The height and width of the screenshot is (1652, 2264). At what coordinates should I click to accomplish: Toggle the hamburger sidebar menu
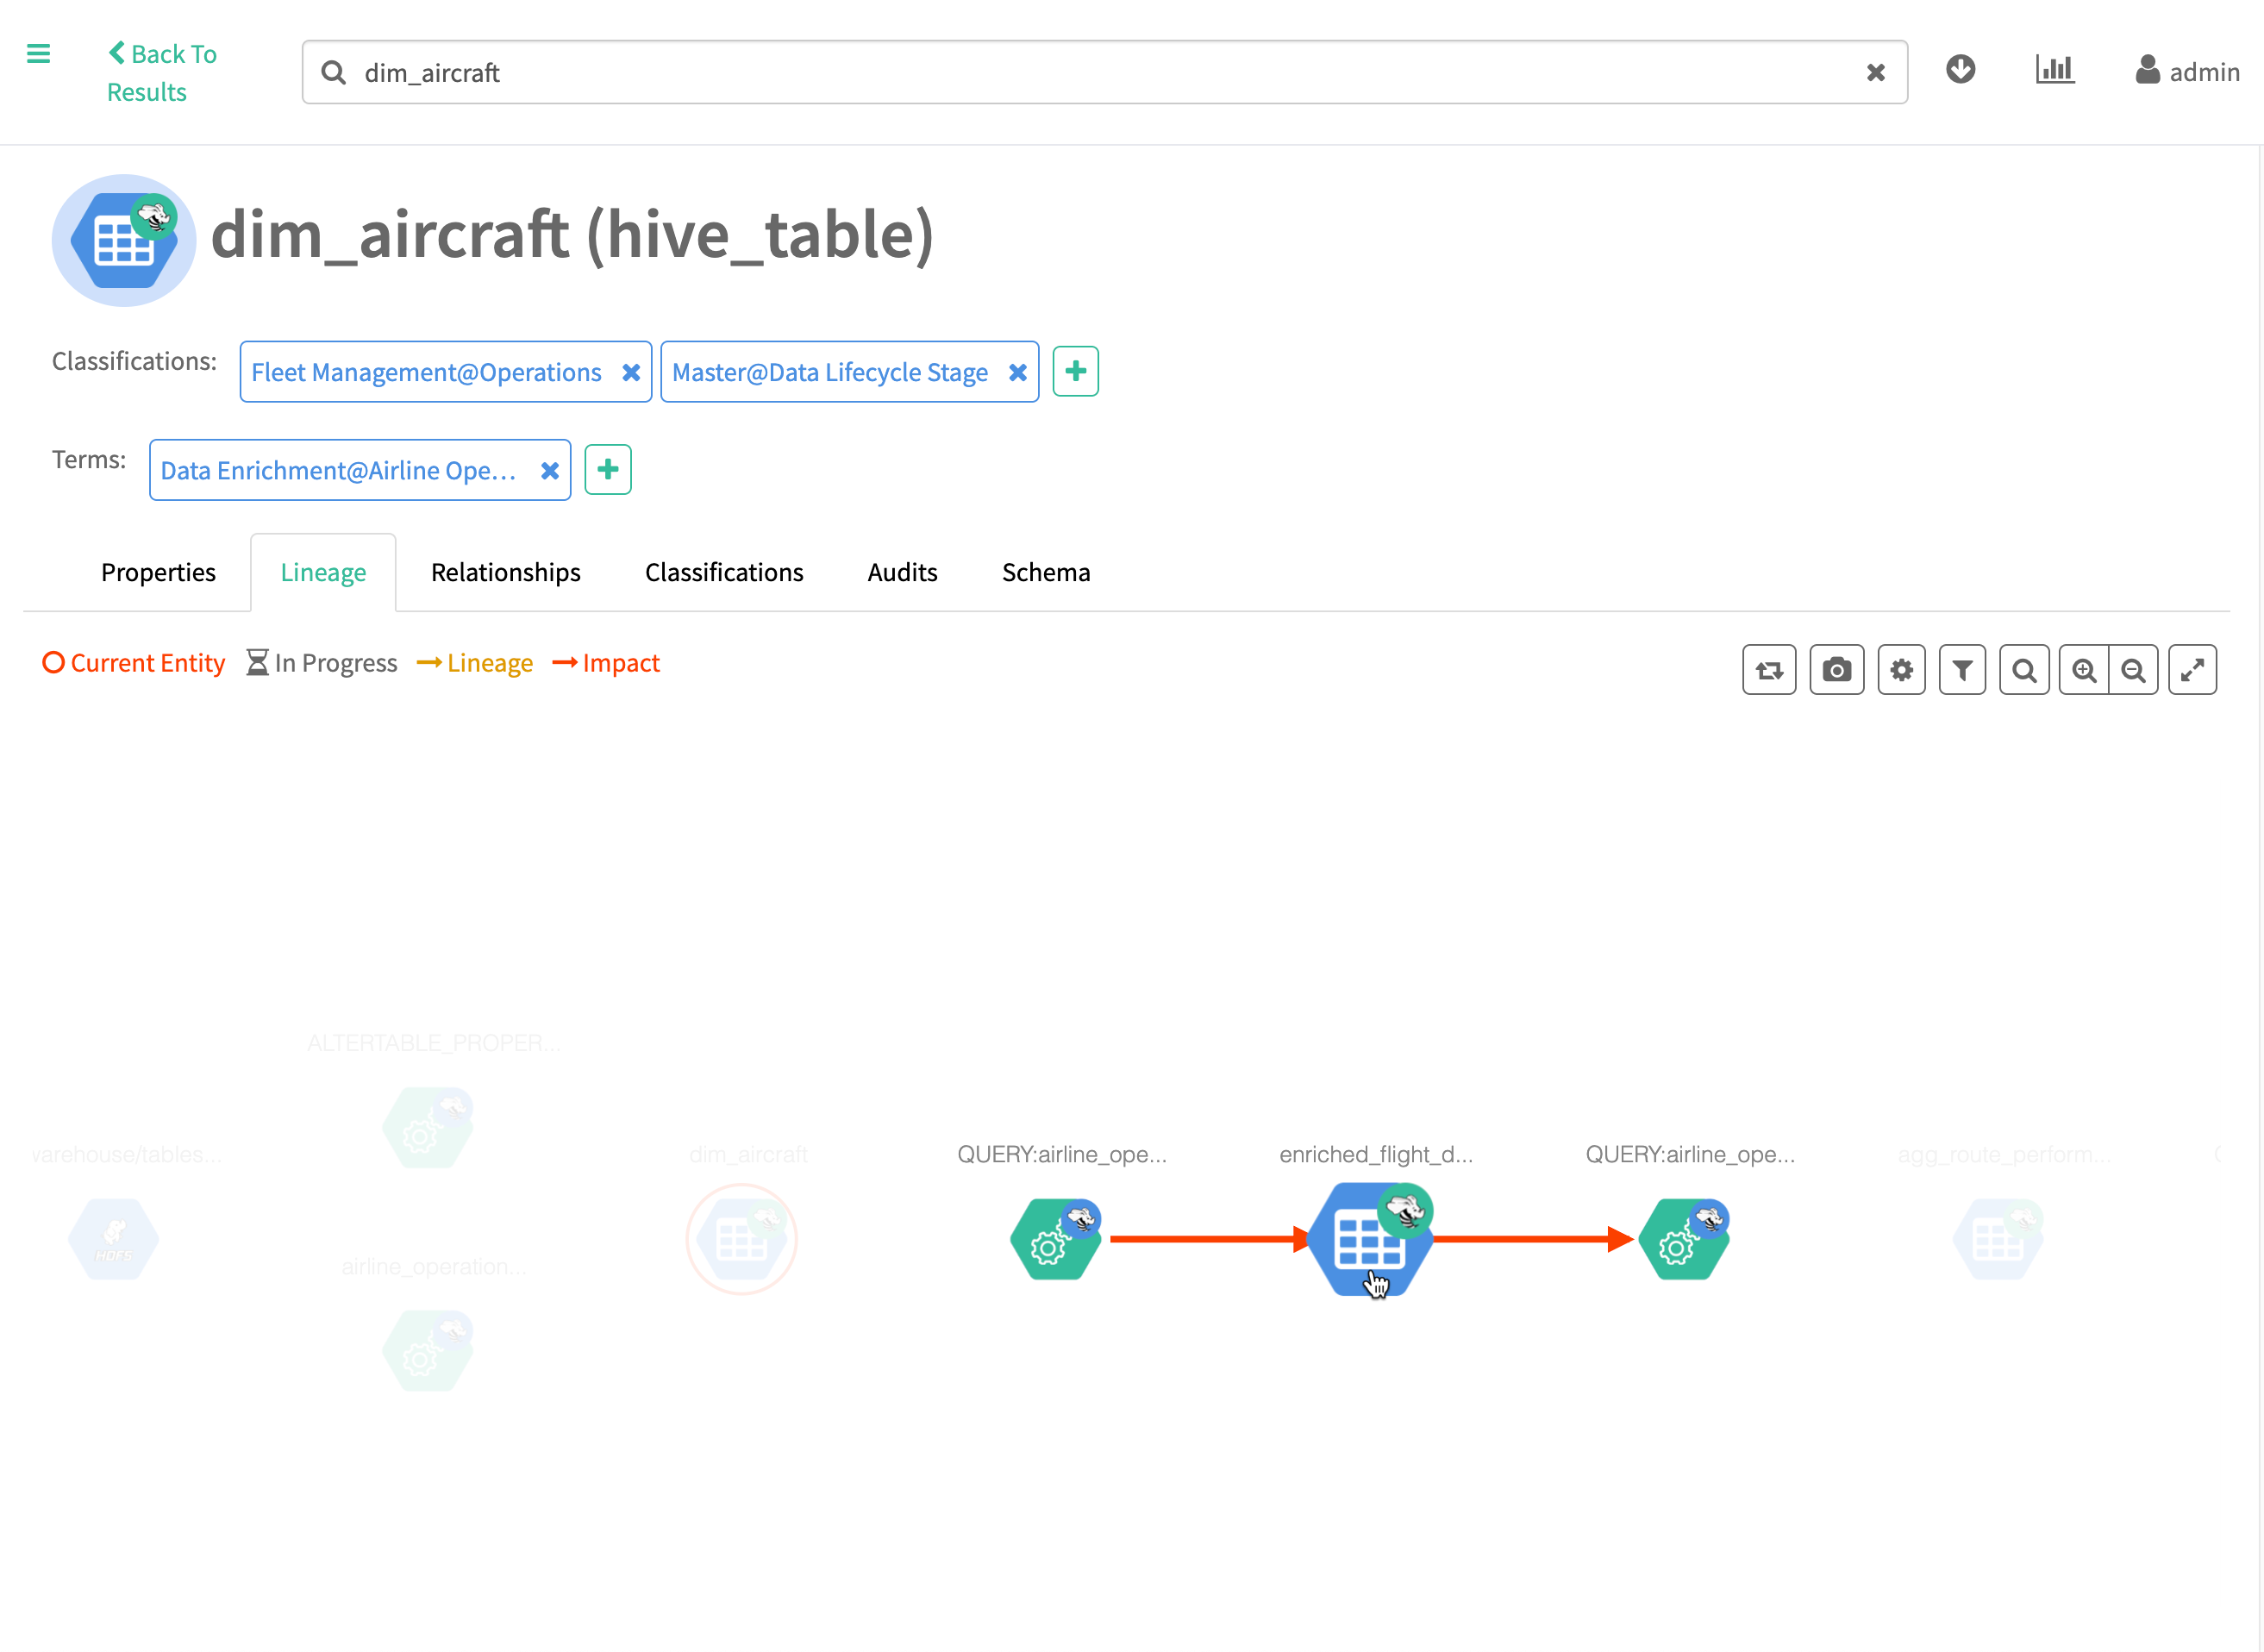tap(38, 54)
